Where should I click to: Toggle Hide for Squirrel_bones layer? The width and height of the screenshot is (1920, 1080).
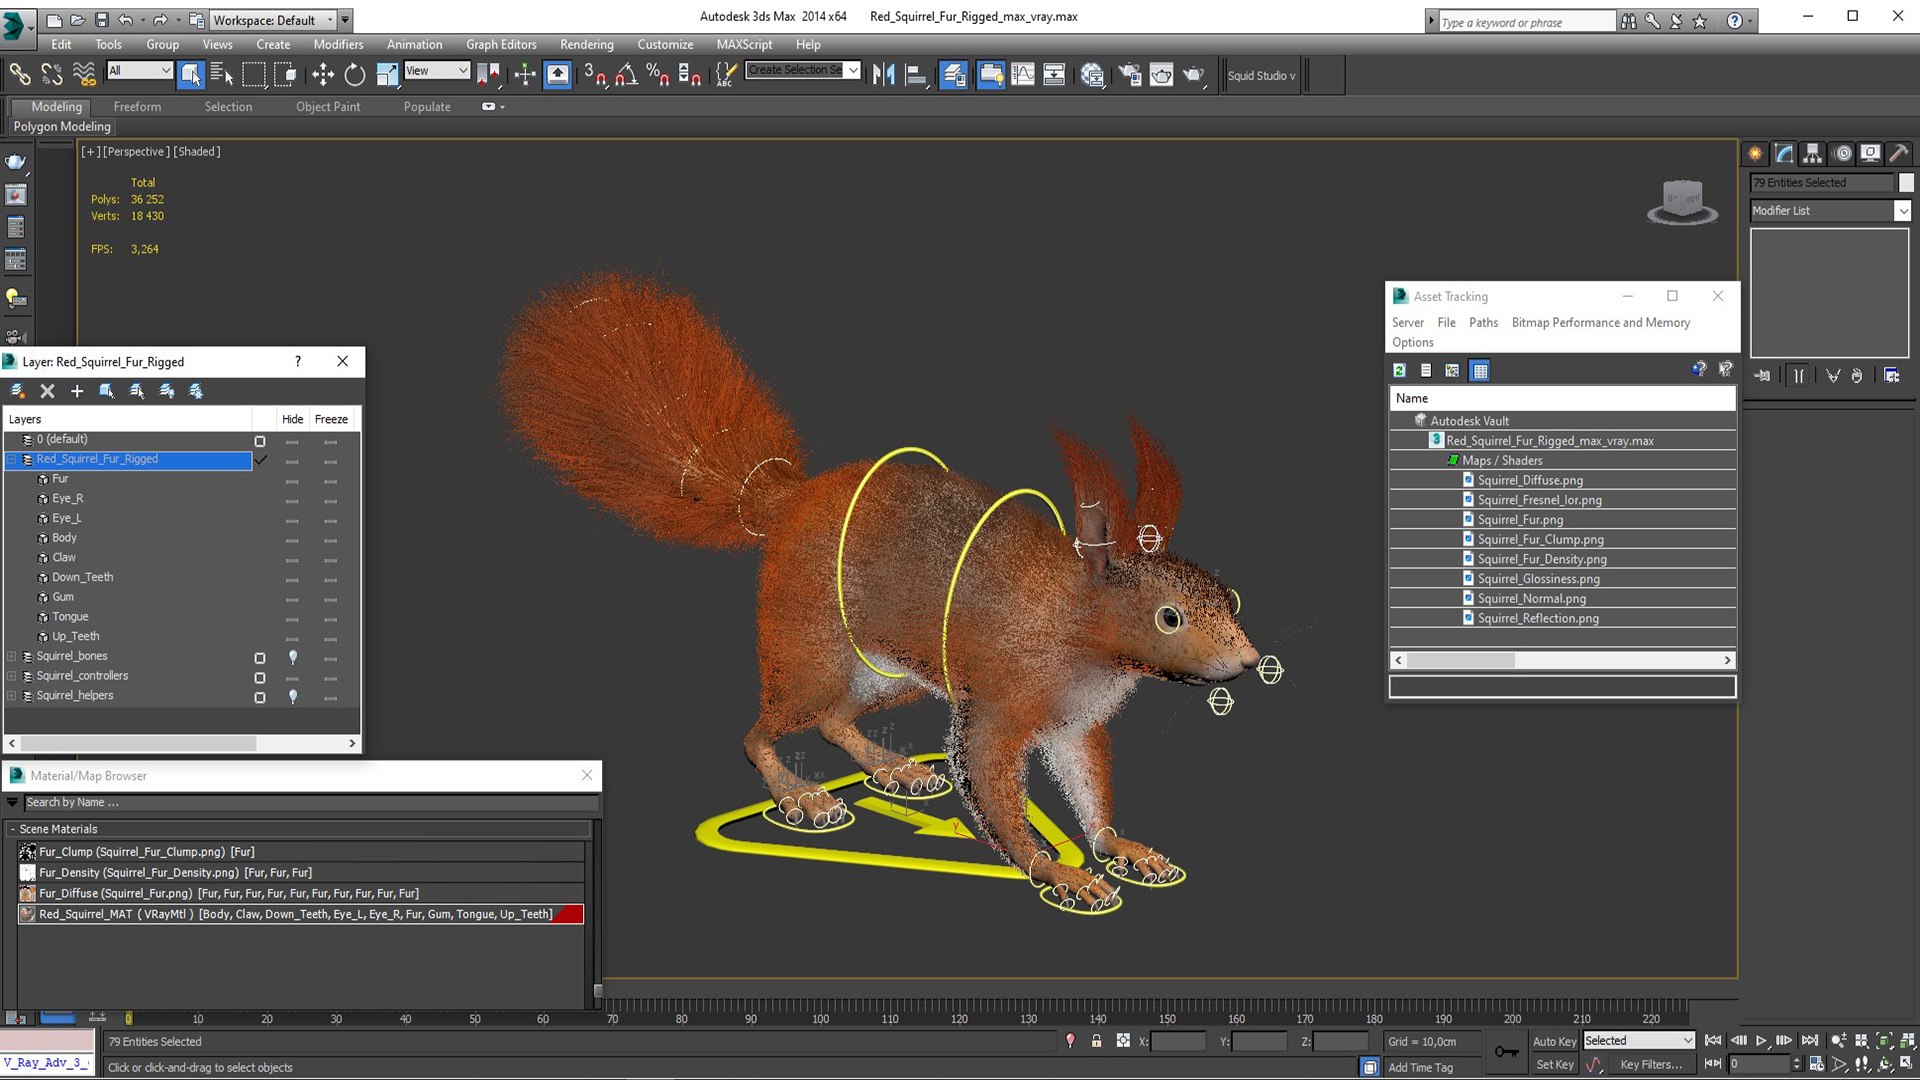[292, 657]
